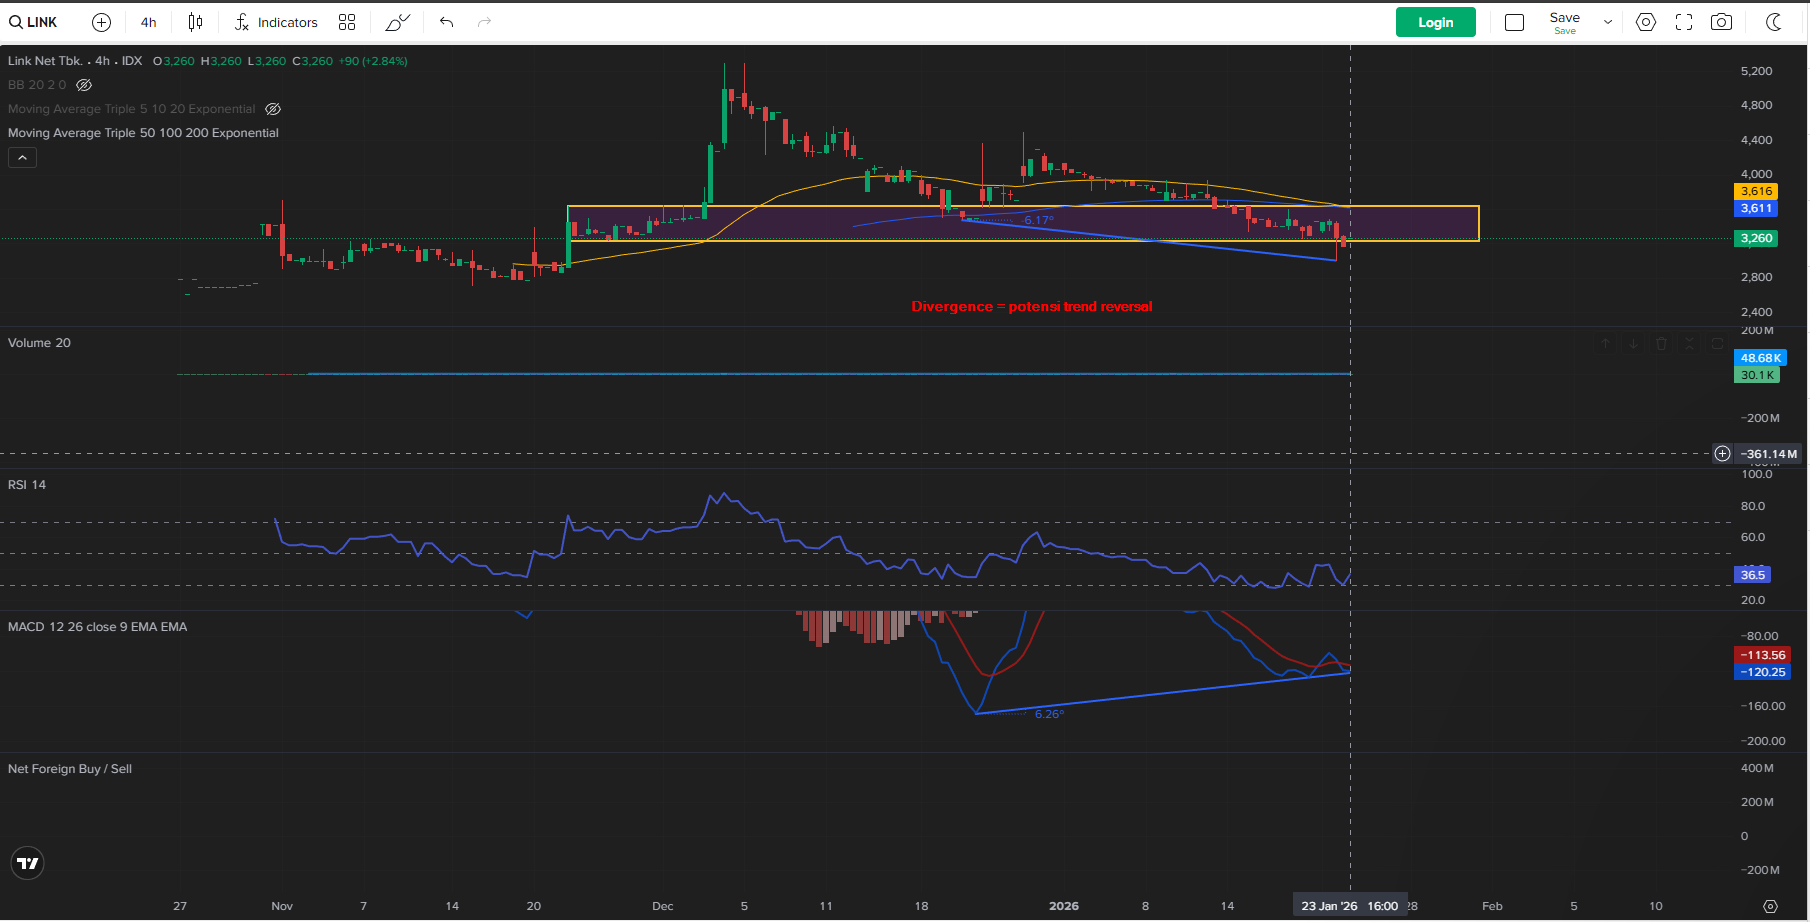The height and width of the screenshot is (922, 1810).
Task: Redo the last chart action
Action: click(x=485, y=22)
